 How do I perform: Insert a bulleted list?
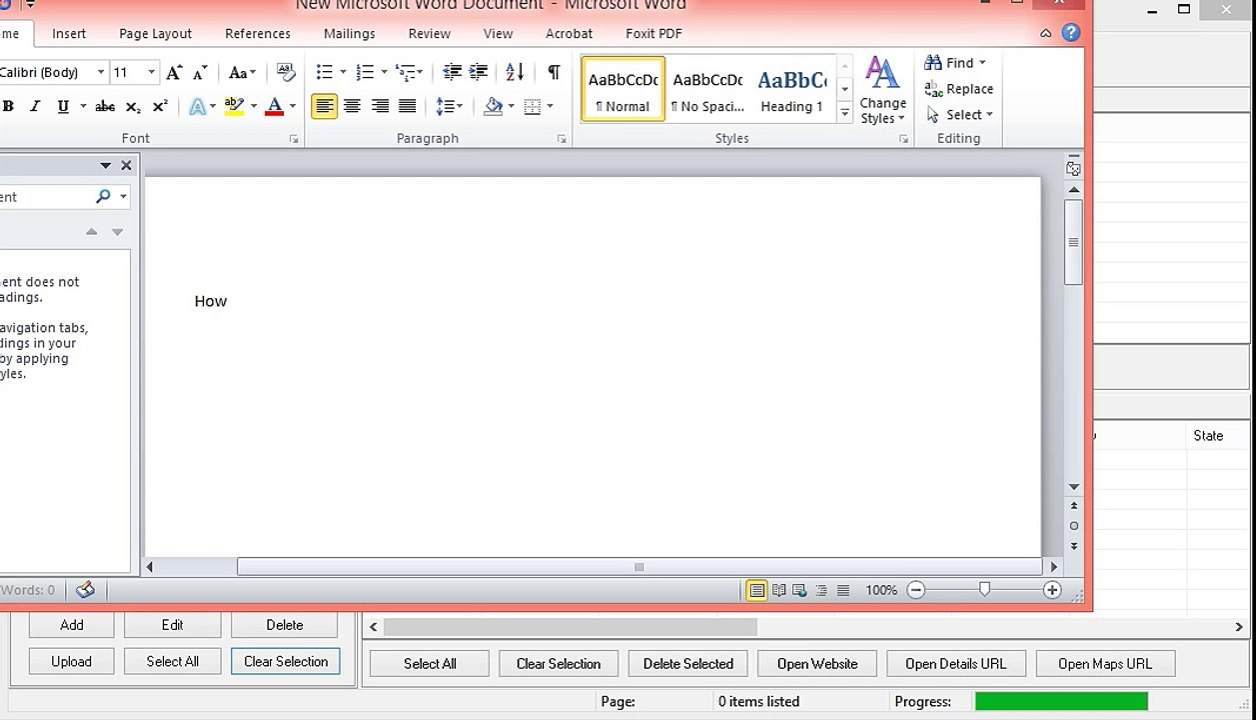click(x=324, y=72)
